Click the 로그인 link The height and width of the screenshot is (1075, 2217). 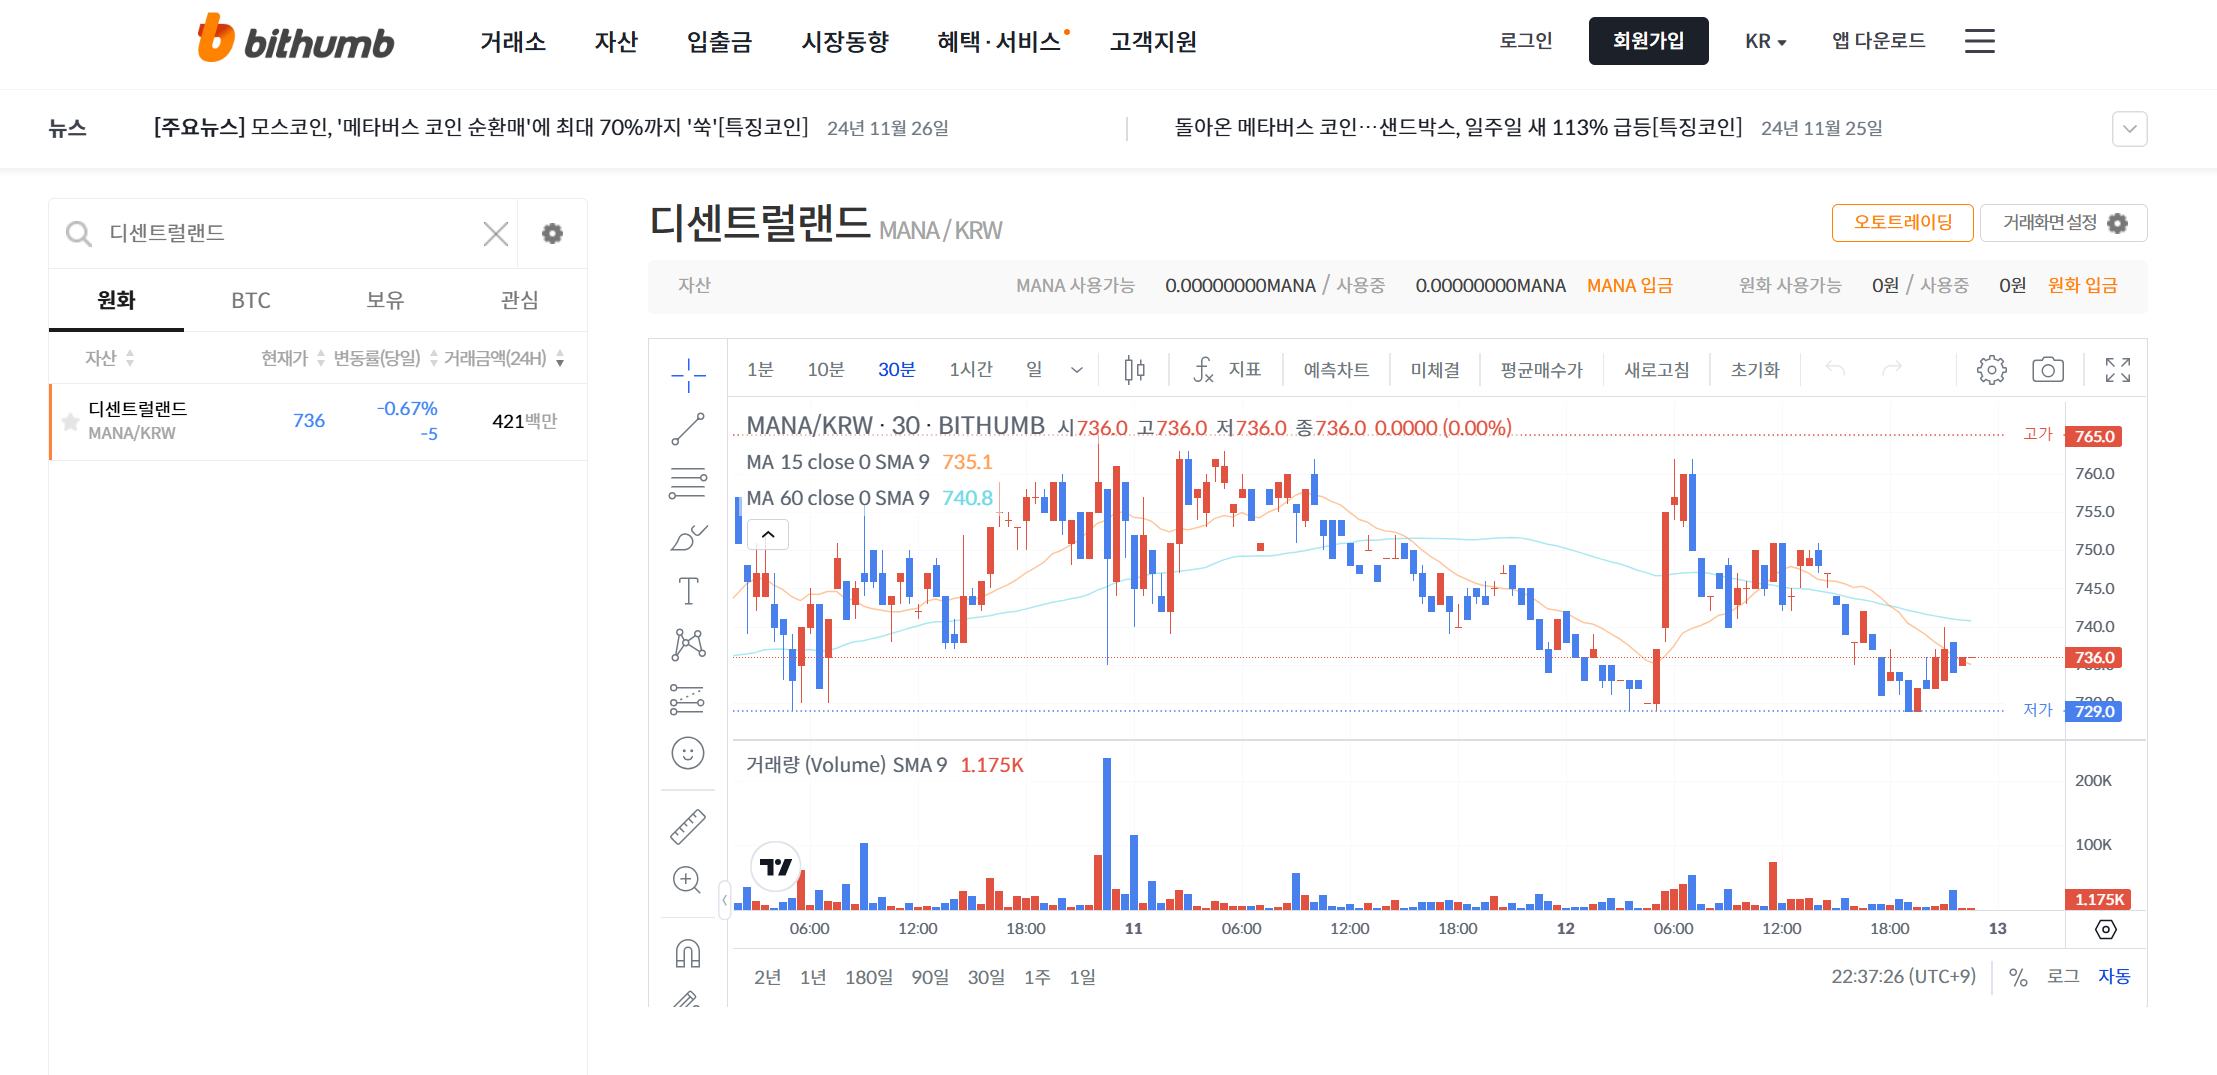pyautogui.click(x=1526, y=41)
